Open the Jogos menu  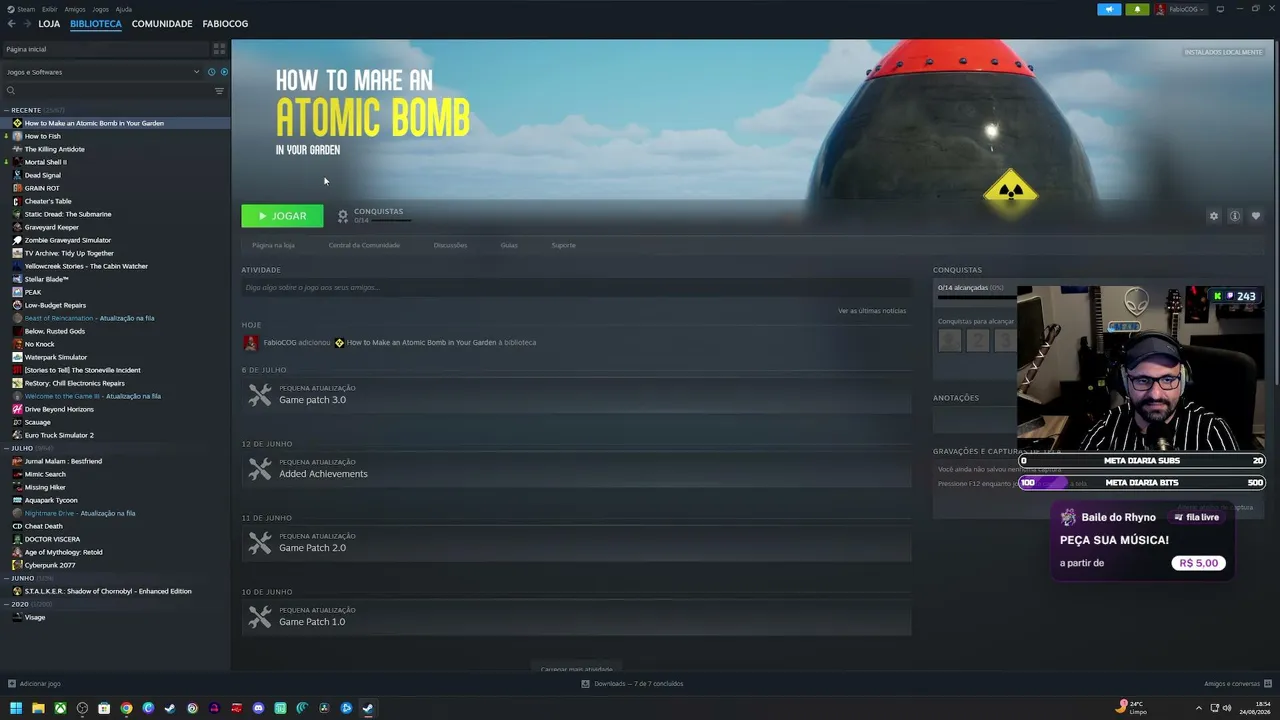[100, 9]
